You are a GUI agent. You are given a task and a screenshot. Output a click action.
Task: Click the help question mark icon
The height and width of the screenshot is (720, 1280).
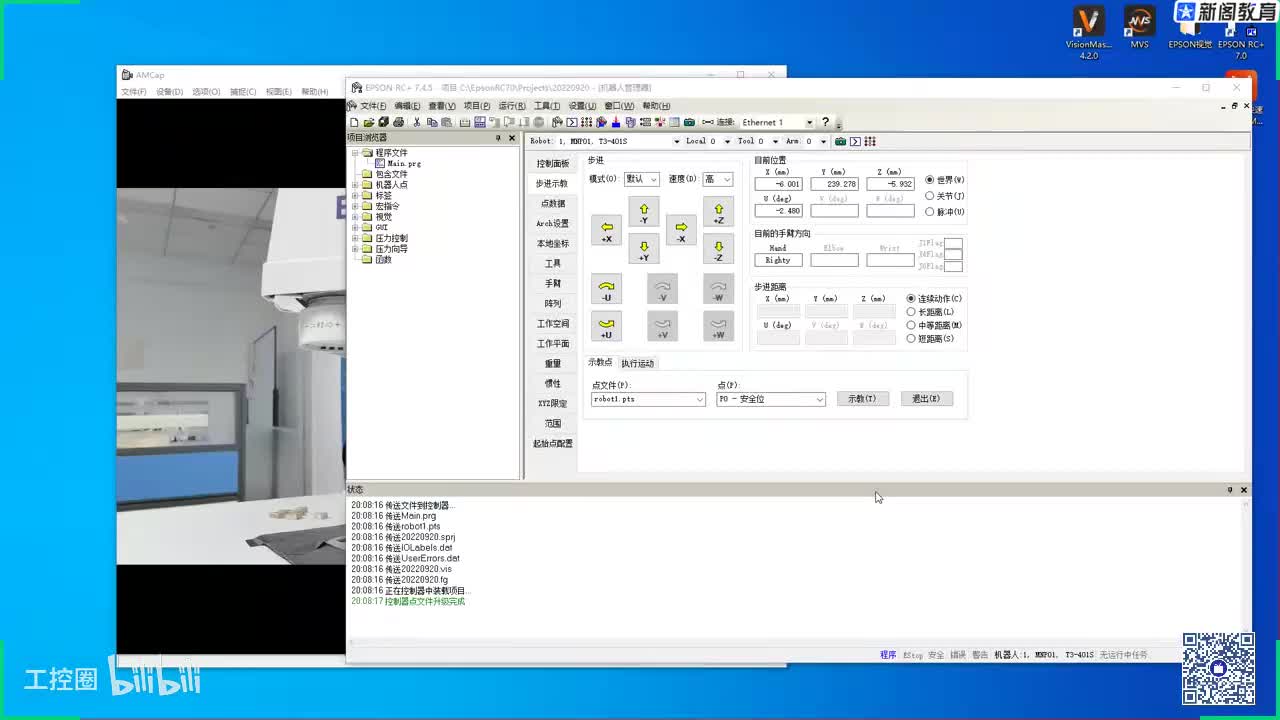[x=825, y=122]
